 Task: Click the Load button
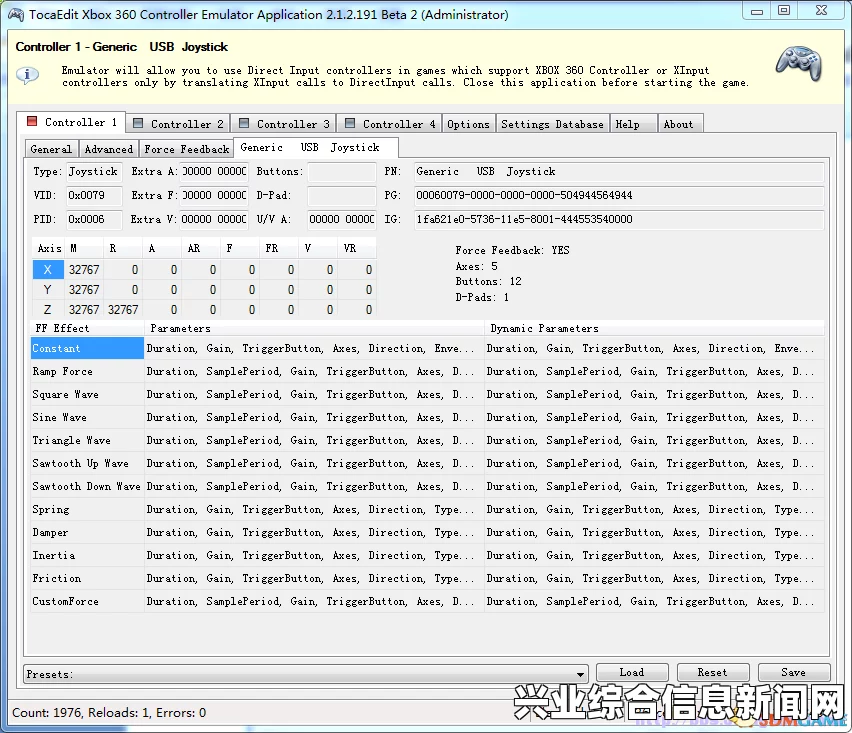point(632,673)
